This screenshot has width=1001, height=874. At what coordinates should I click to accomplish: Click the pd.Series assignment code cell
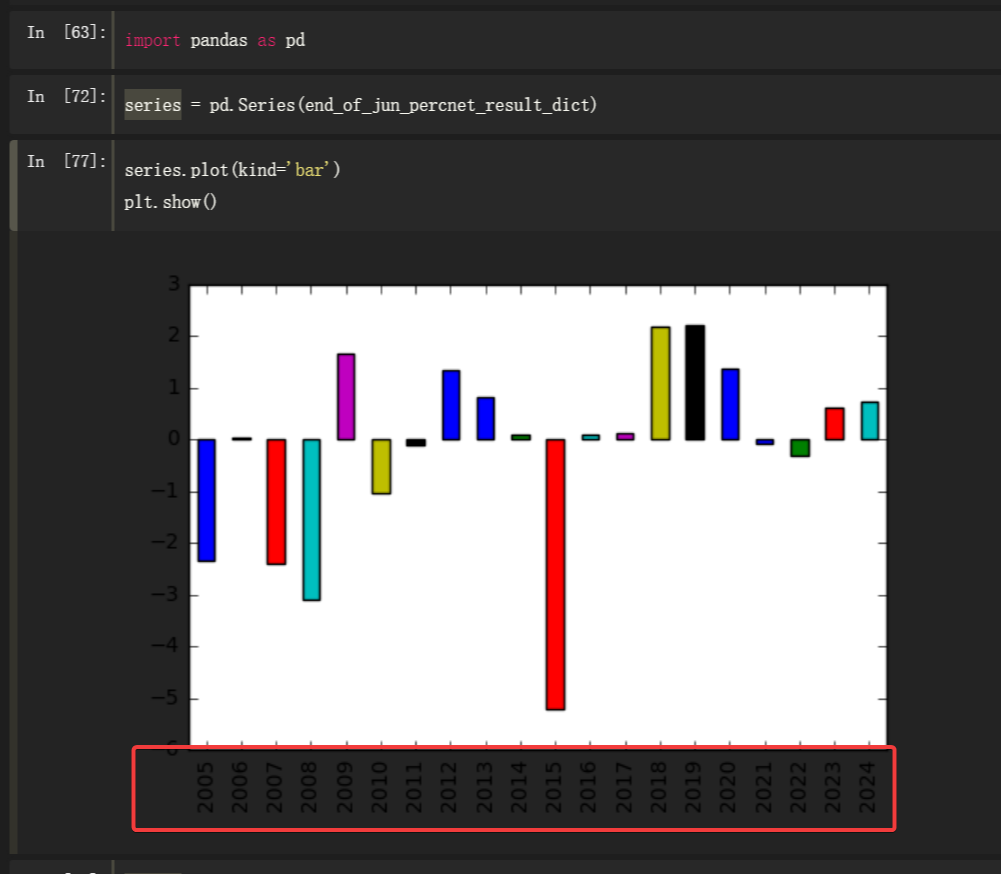click(x=557, y=105)
